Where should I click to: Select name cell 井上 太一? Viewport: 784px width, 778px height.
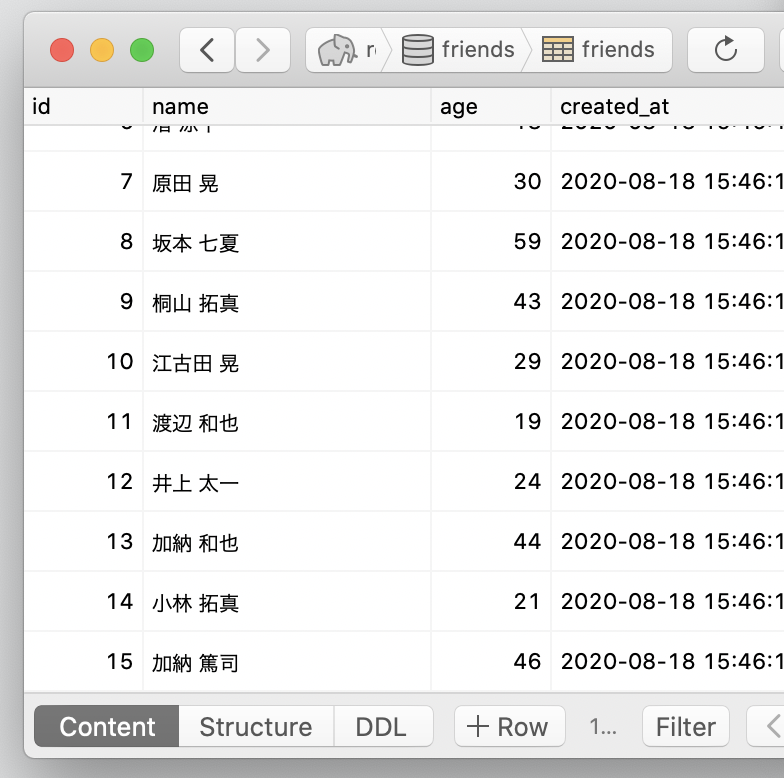(287, 482)
